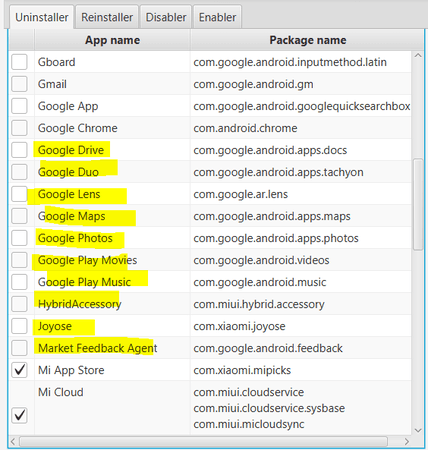Select the Gboard app name
The width and height of the screenshot is (428, 450).
coord(57,62)
